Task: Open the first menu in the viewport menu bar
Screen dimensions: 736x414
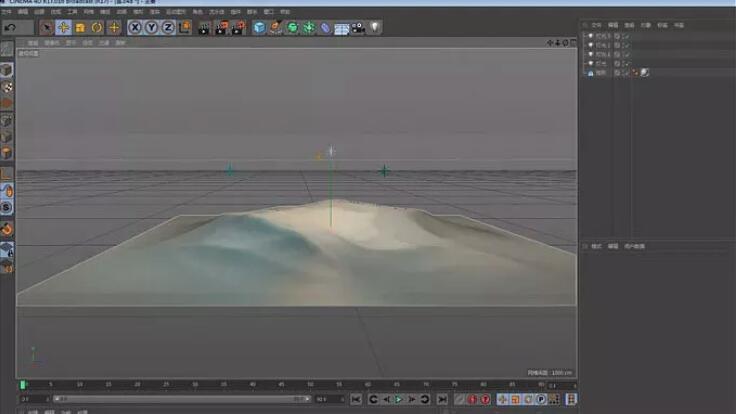Action: [x=33, y=44]
